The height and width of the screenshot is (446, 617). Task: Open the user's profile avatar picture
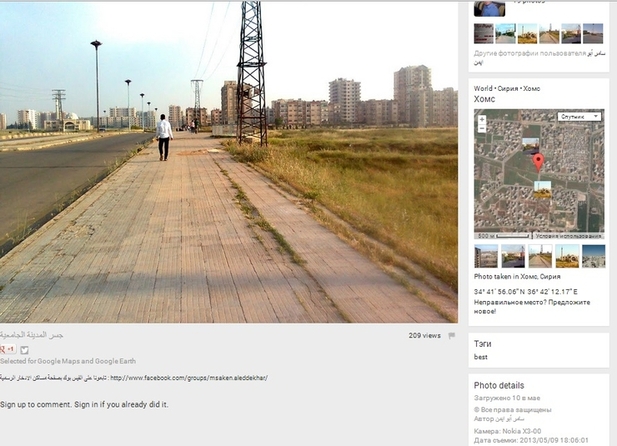coord(490,8)
